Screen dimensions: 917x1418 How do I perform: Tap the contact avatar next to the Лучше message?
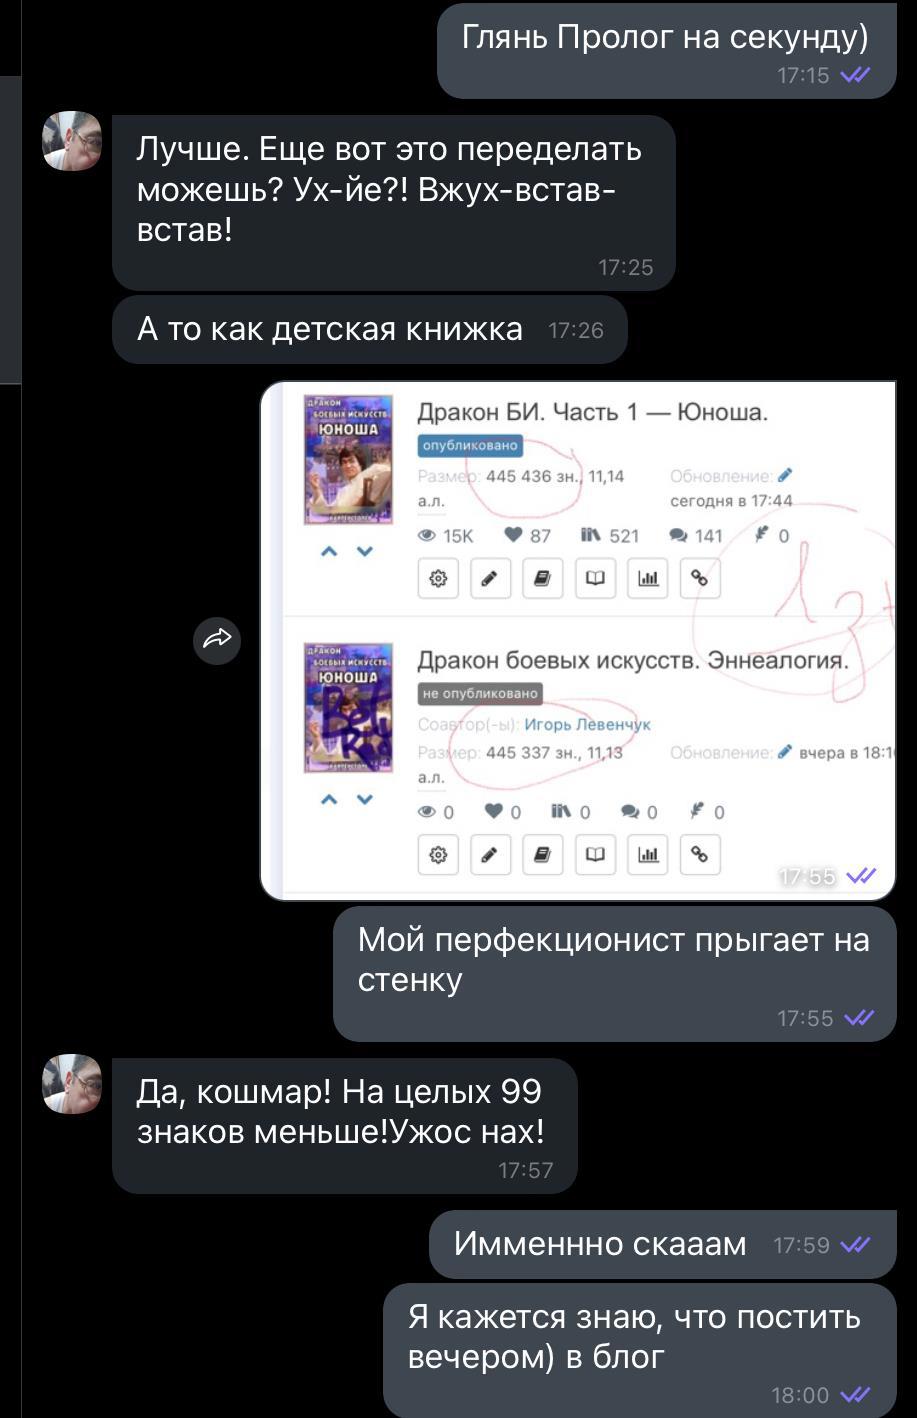point(72,141)
